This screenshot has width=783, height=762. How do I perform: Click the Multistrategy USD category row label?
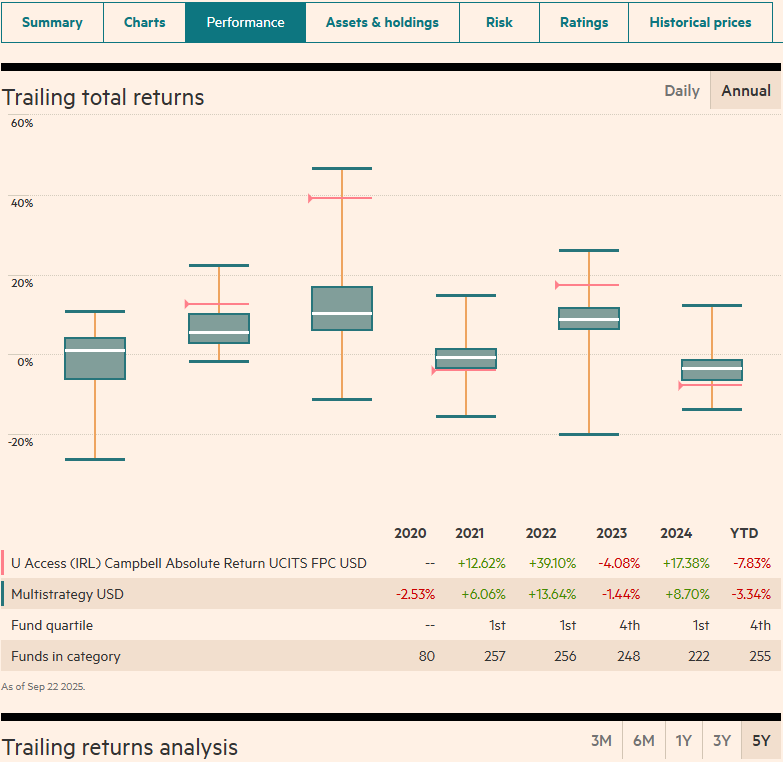[67, 594]
